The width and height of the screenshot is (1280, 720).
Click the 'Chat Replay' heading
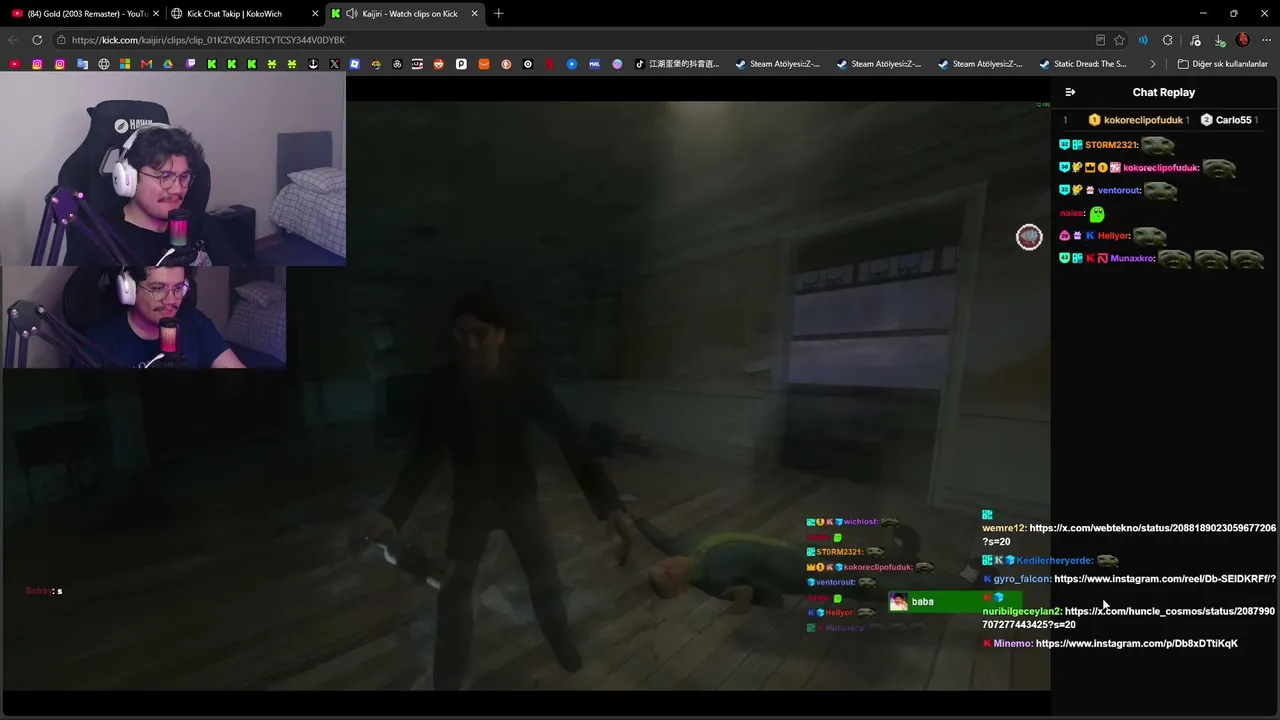(1163, 92)
